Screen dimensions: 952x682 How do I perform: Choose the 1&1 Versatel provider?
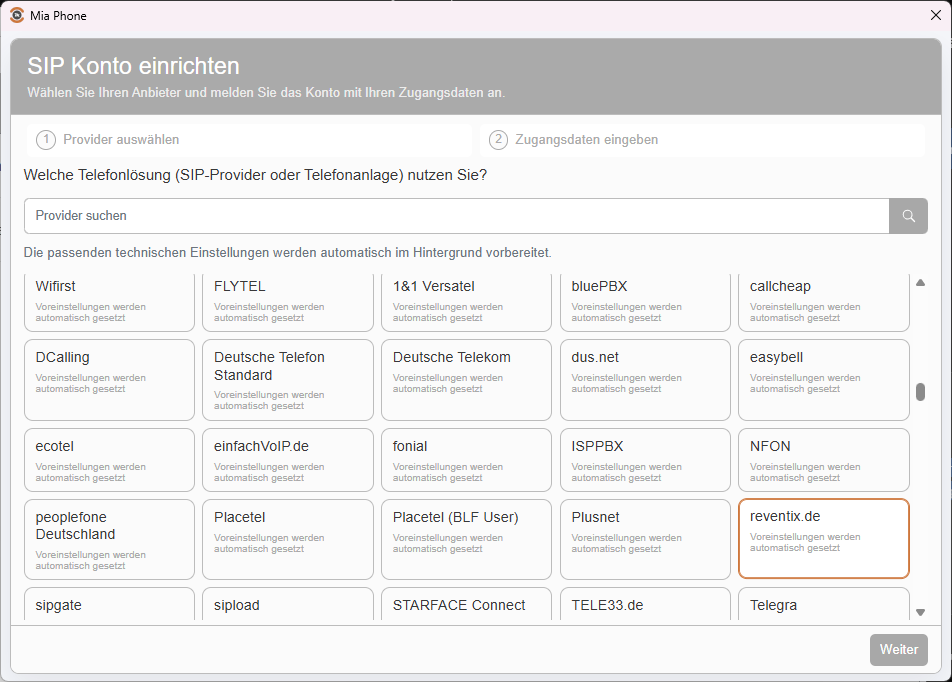pos(466,302)
